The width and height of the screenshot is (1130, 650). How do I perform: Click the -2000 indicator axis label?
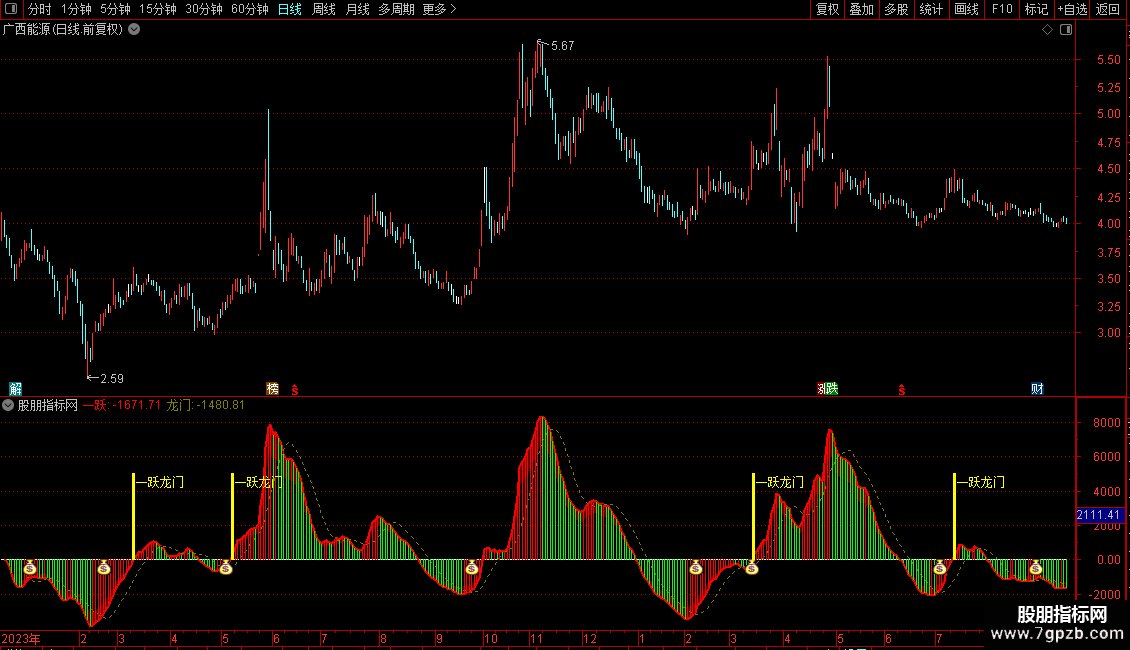click(x=1105, y=595)
